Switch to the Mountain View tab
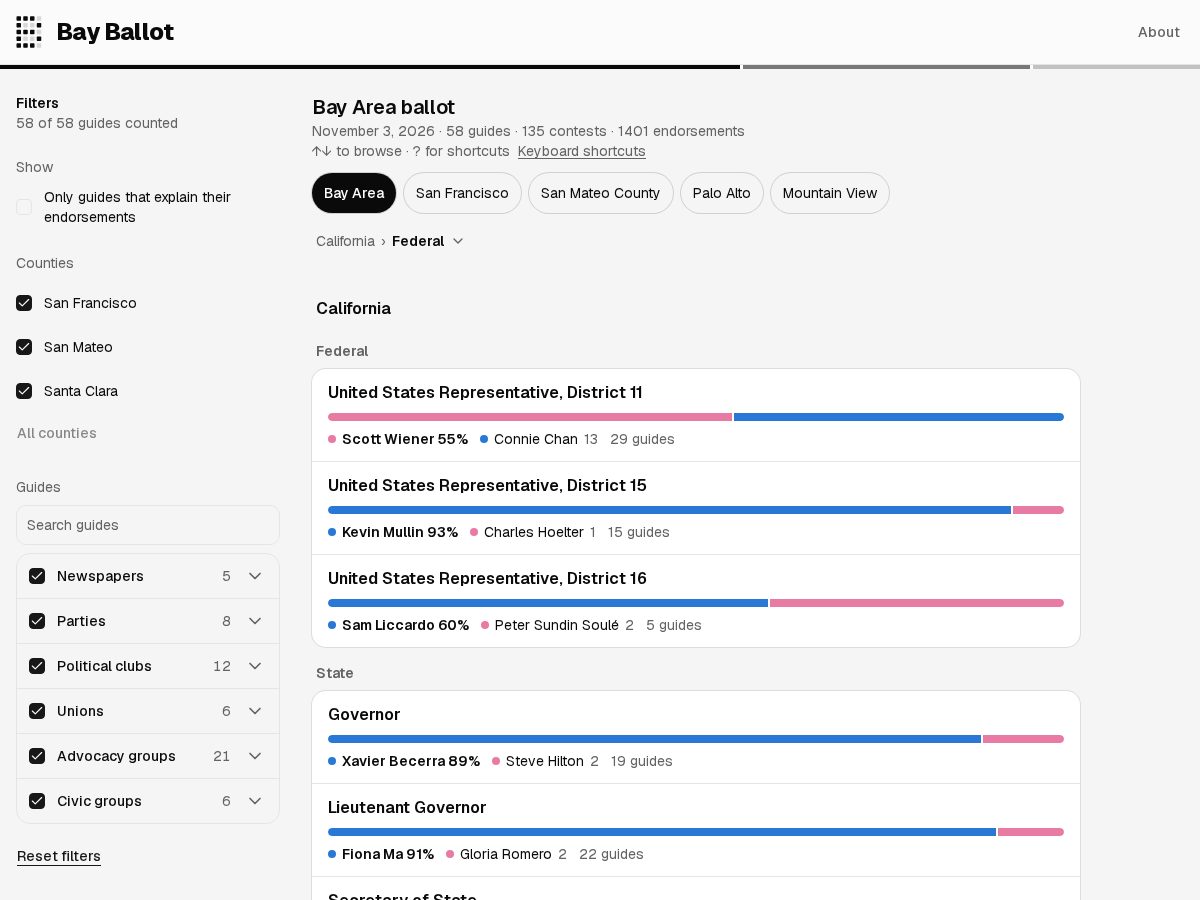 [830, 193]
